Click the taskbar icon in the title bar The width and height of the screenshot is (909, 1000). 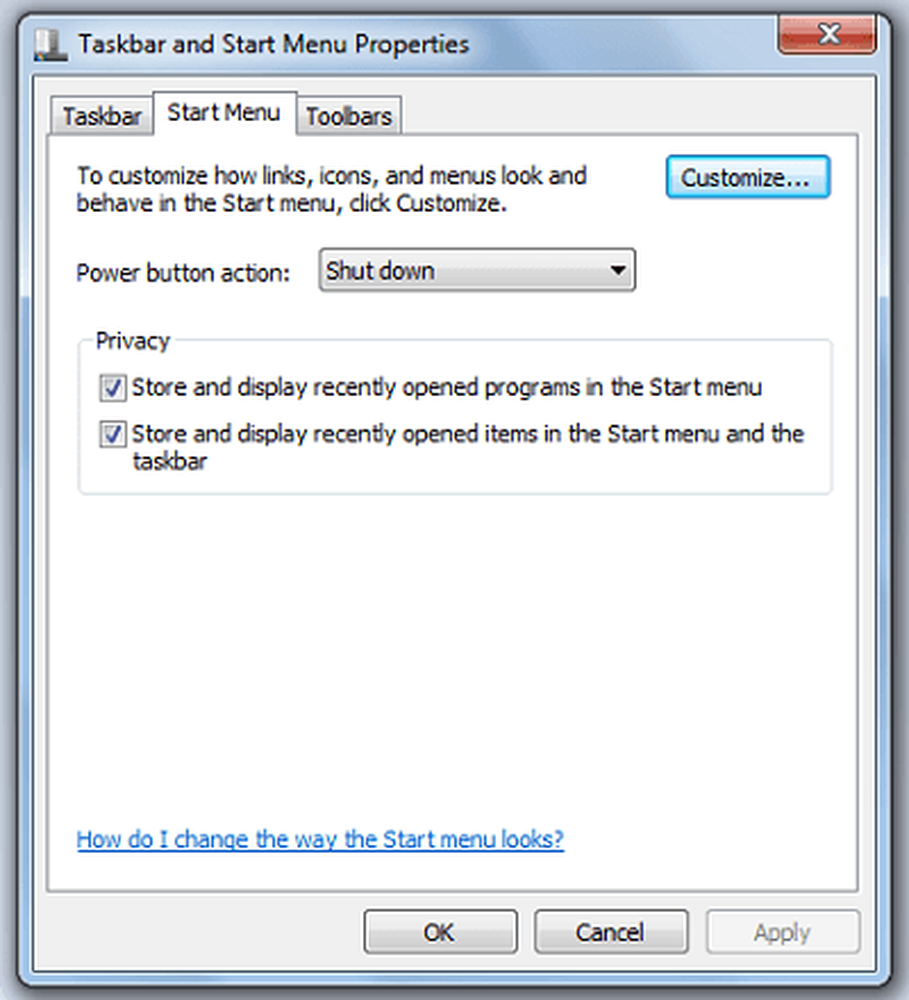point(50,45)
